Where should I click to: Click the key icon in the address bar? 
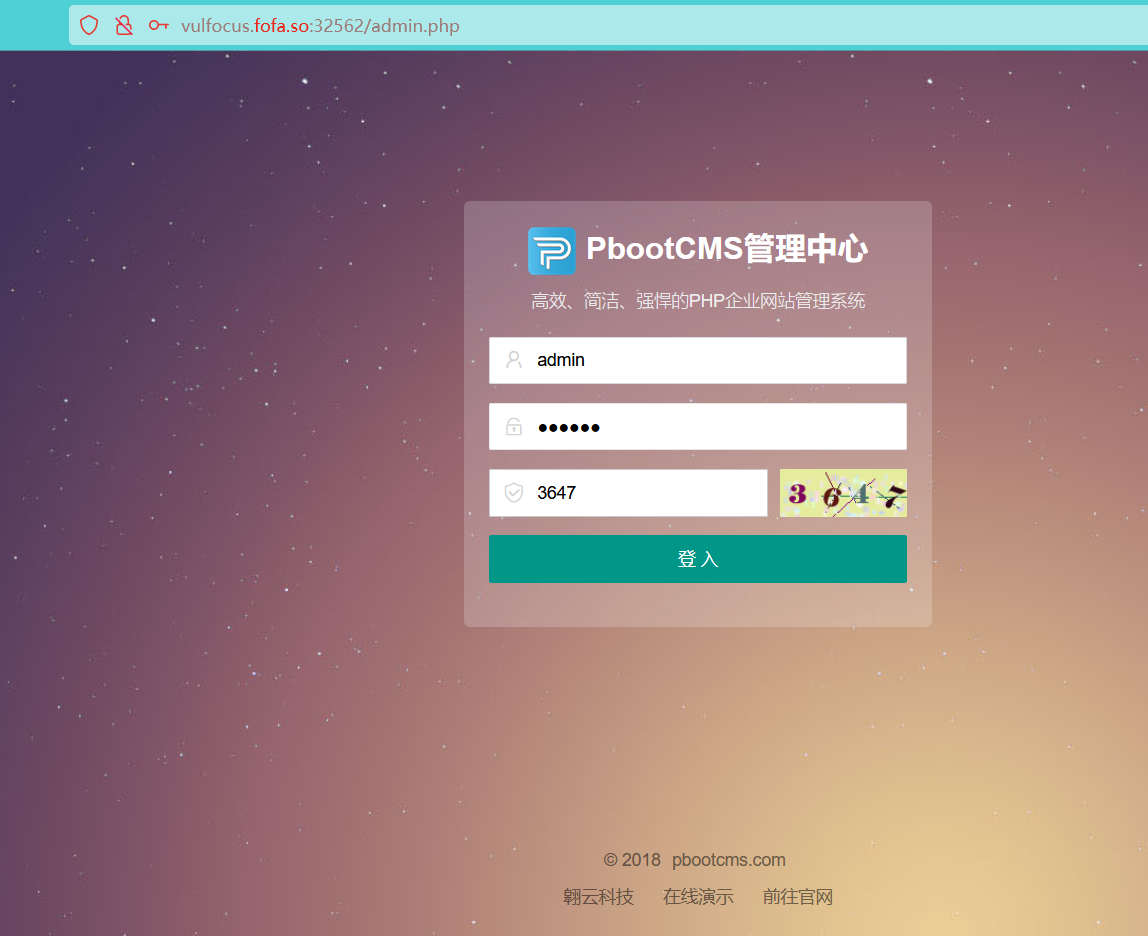[x=158, y=25]
